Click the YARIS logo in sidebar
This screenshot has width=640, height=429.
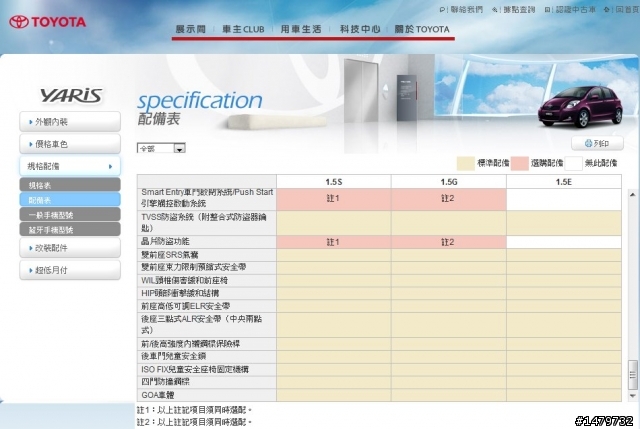(71, 96)
